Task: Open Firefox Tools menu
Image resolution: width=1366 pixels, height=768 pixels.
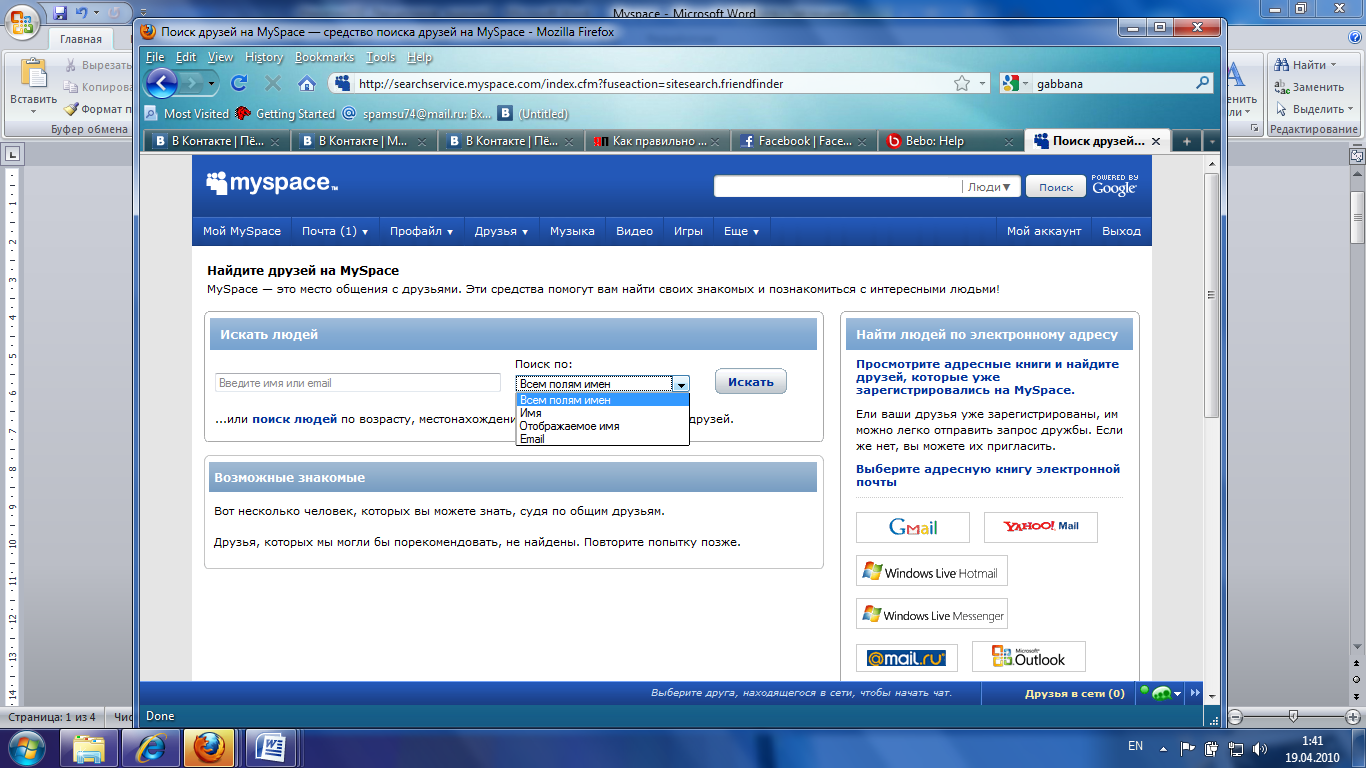Action: point(381,57)
